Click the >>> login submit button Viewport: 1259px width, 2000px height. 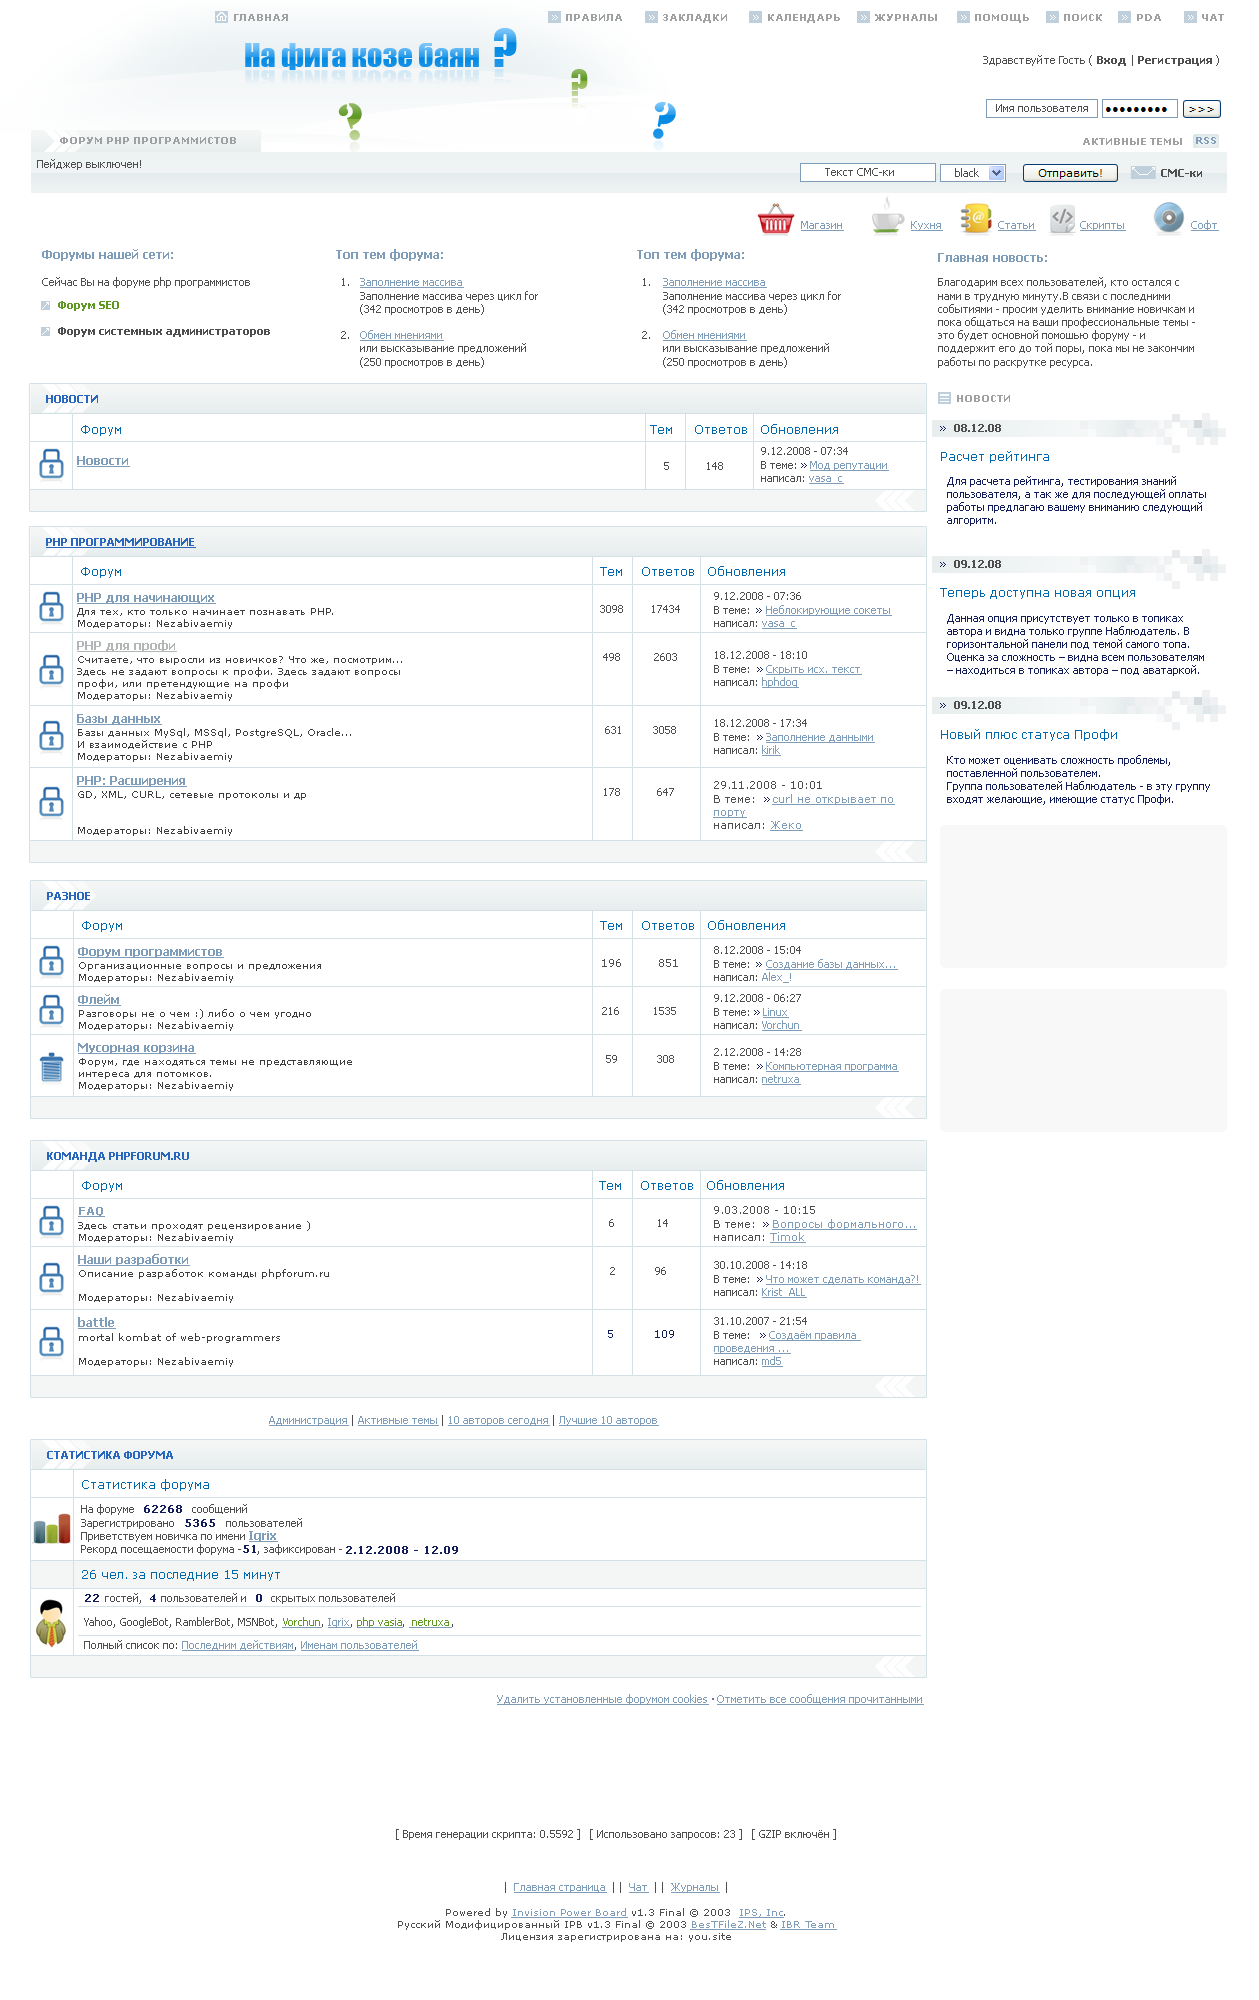click(x=1202, y=109)
